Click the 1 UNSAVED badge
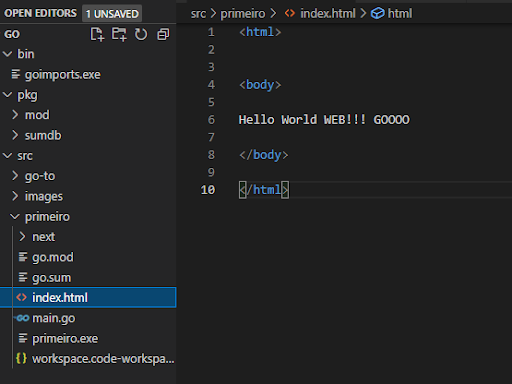The width and height of the screenshot is (512, 384). (x=112, y=14)
